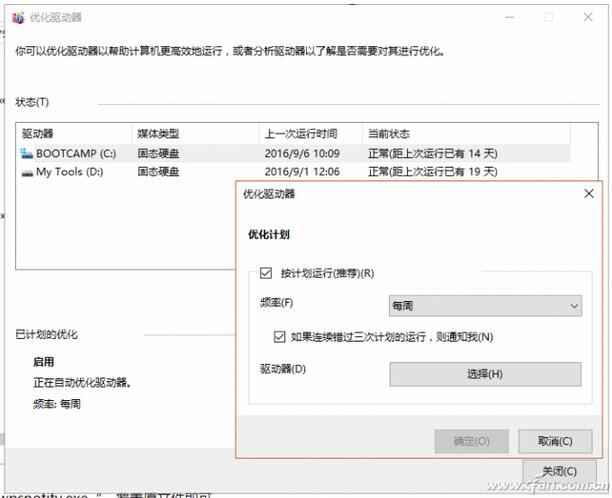Click the 关闭(C) button in main window
The width and height of the screenshot is (612, 498).
point(559,471)
